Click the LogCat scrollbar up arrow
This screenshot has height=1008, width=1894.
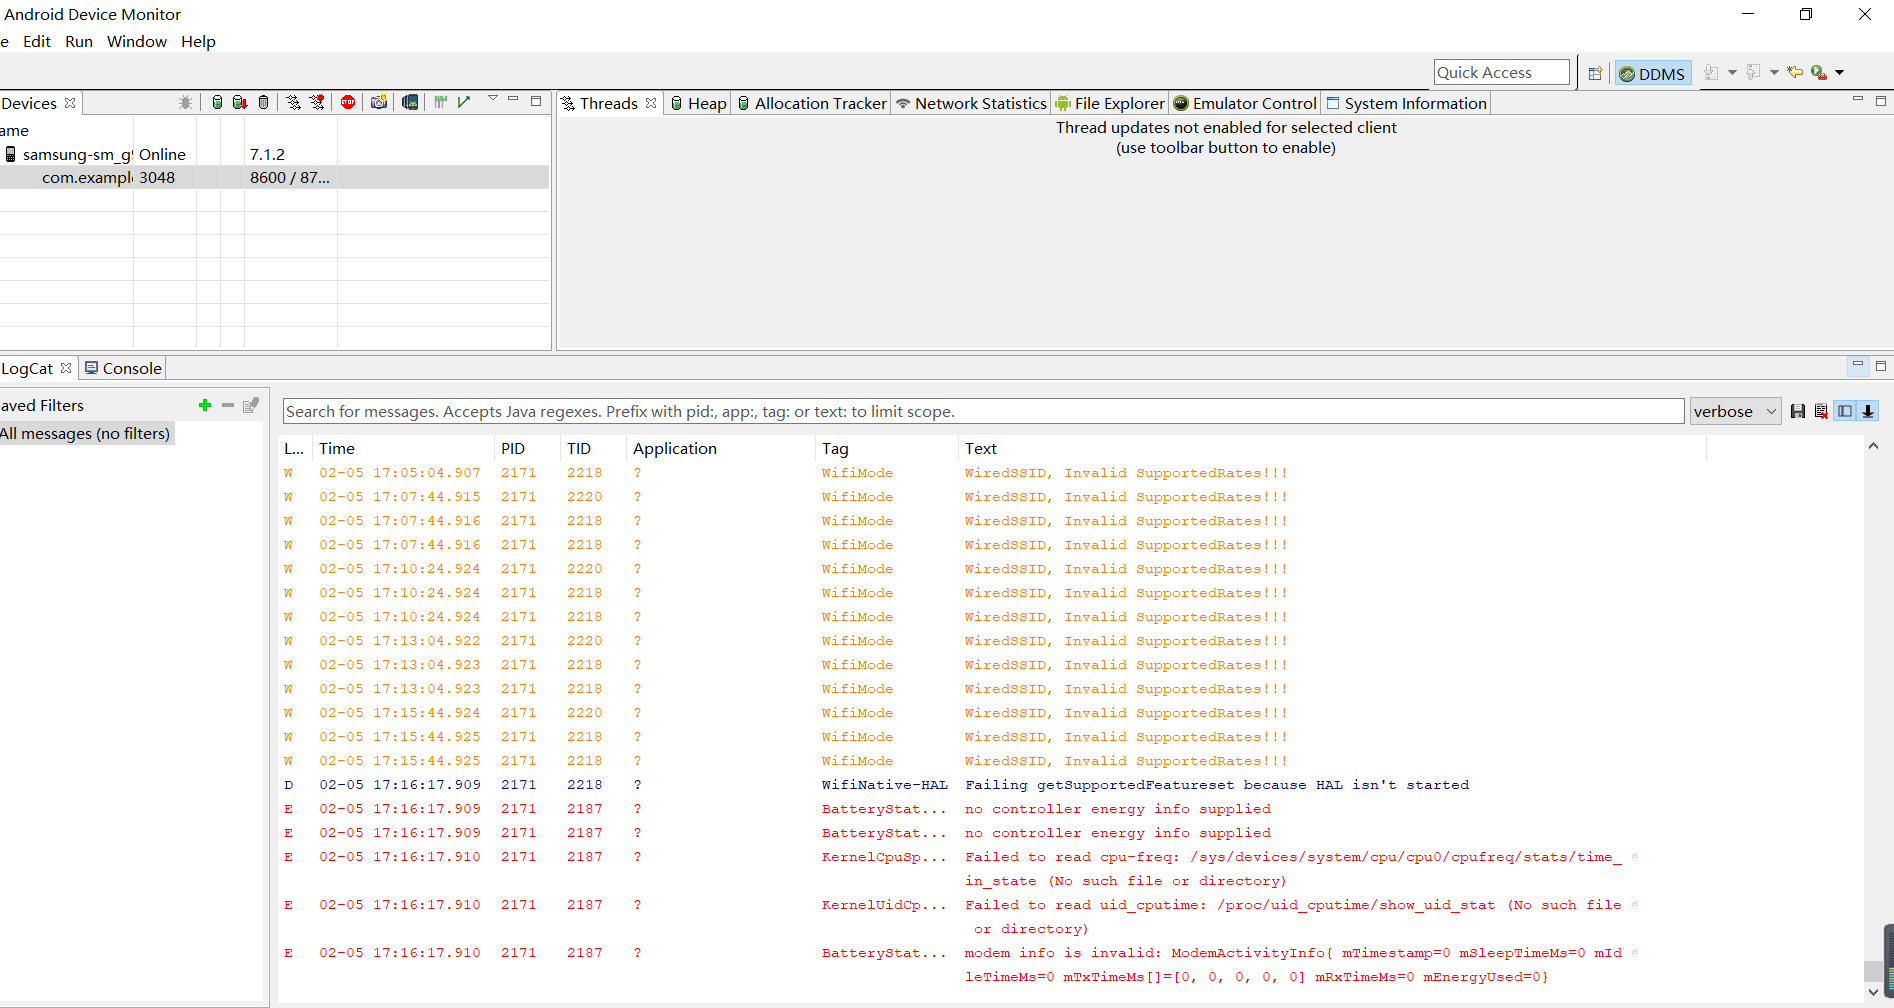pos(1873,446)
